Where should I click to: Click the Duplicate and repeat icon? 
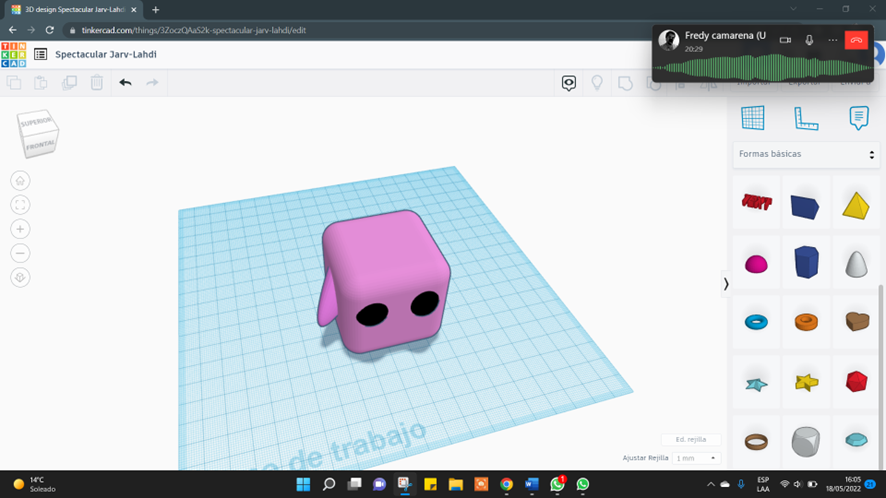pos(69,83)
